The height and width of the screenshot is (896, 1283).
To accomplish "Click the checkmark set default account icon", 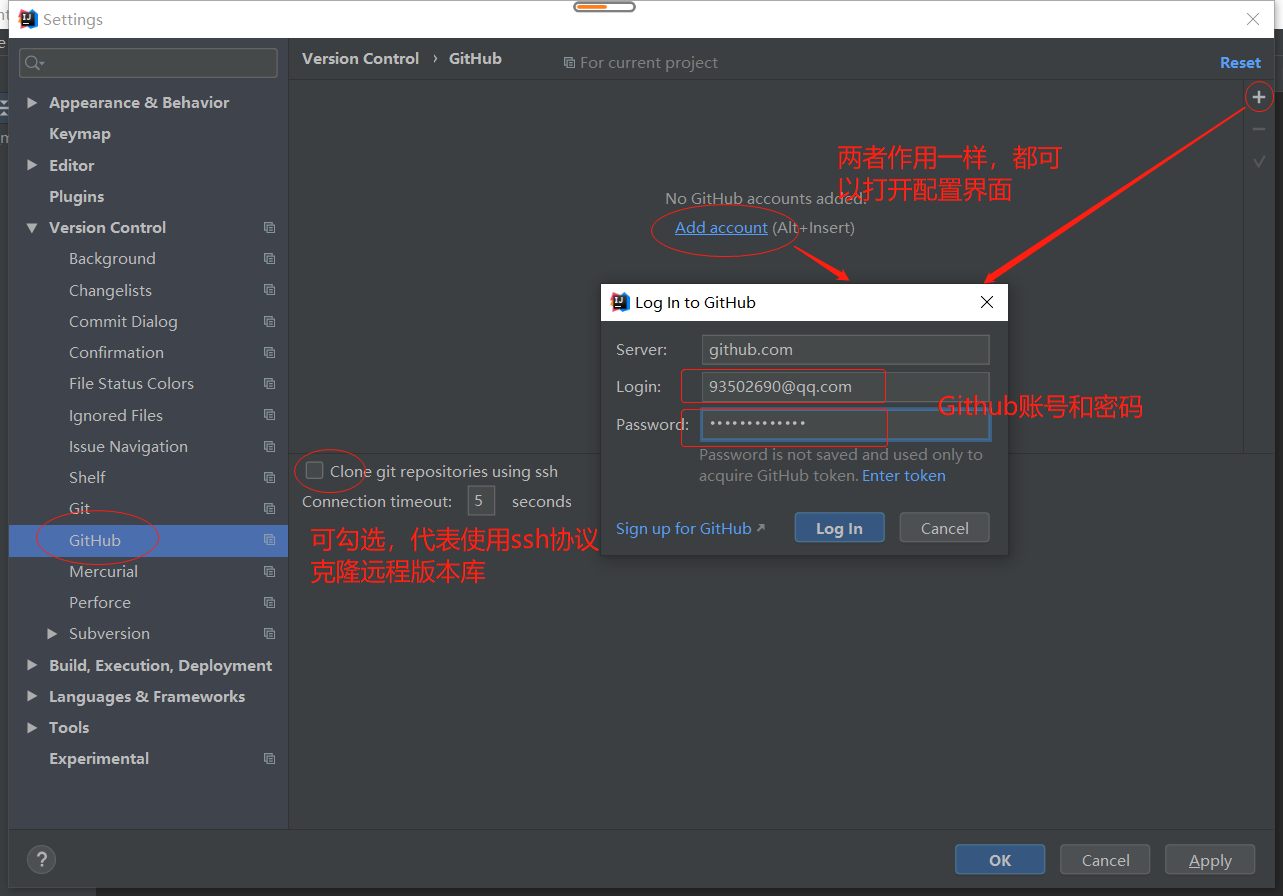I will tap(1259, 161).
